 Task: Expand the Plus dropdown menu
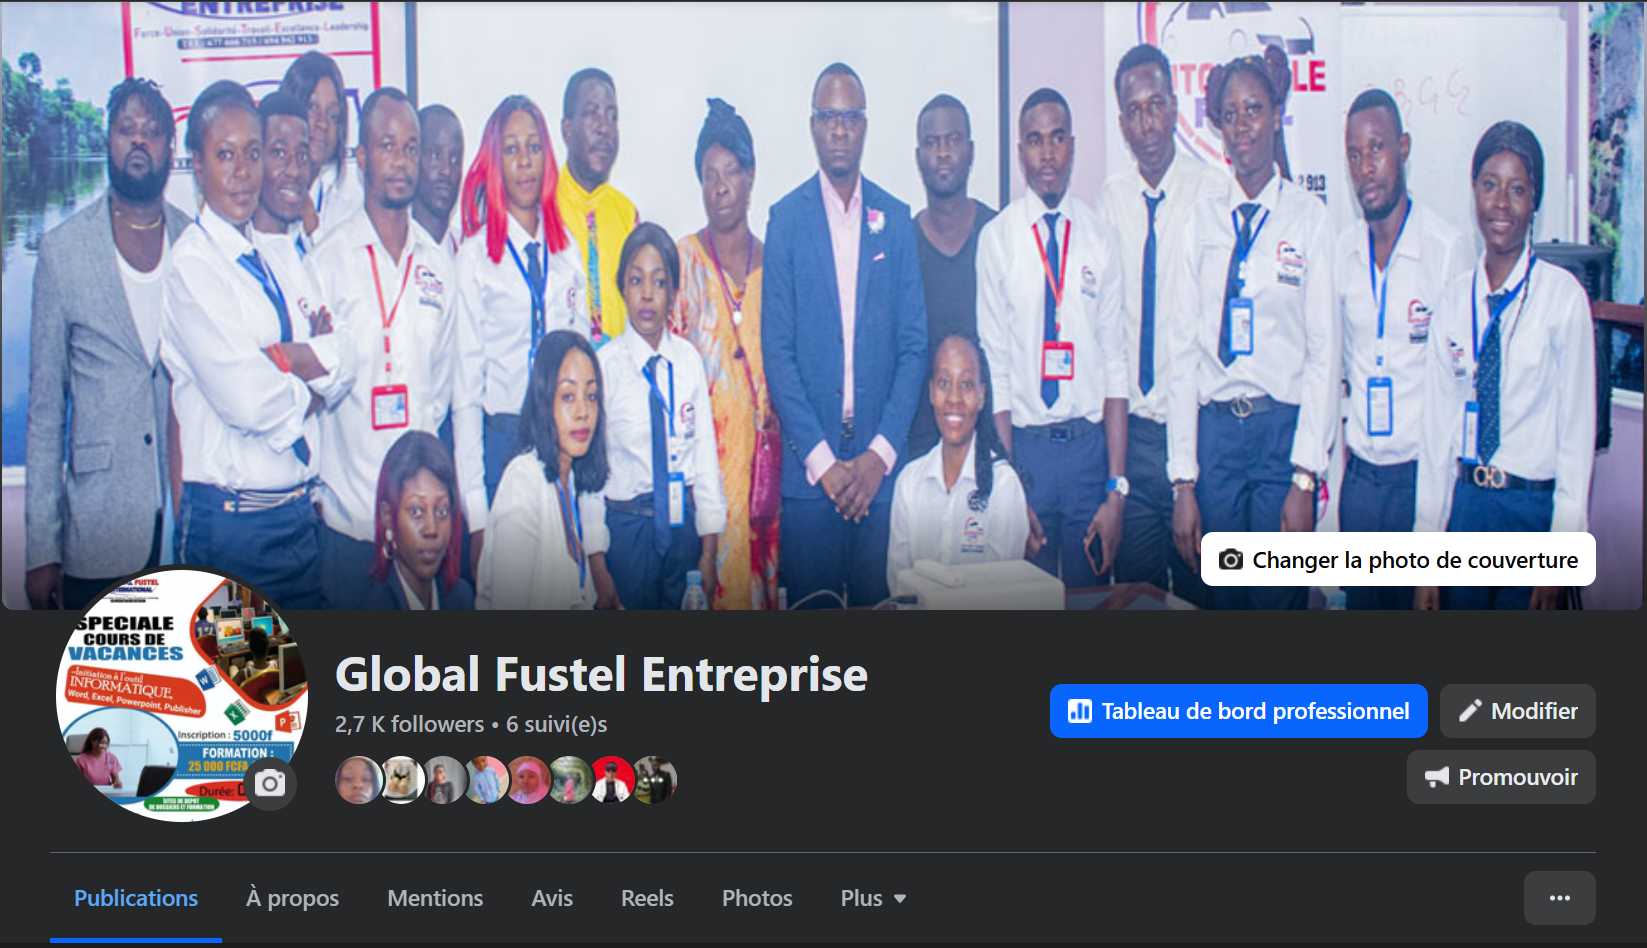pyautogui.click(x=873, y=898)
